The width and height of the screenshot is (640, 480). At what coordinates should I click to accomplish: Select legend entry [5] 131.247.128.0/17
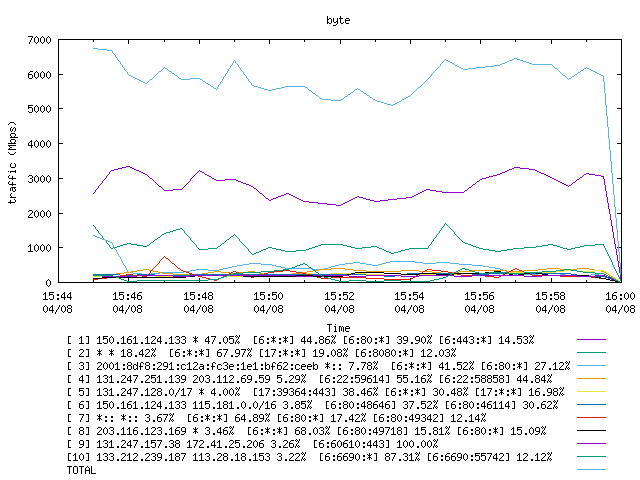click(x=316, y=392)
